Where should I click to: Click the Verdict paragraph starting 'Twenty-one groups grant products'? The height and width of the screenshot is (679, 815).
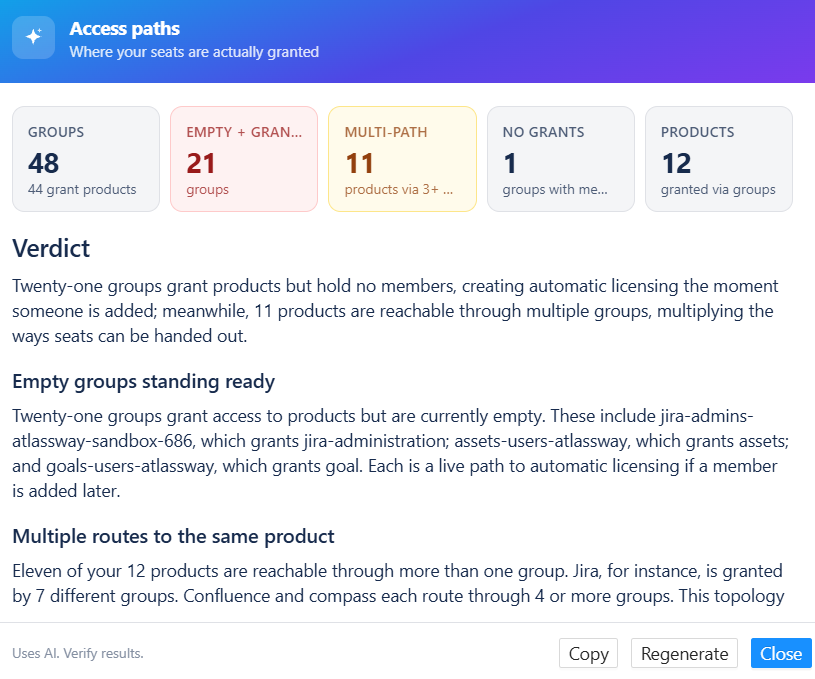[395, 311]
